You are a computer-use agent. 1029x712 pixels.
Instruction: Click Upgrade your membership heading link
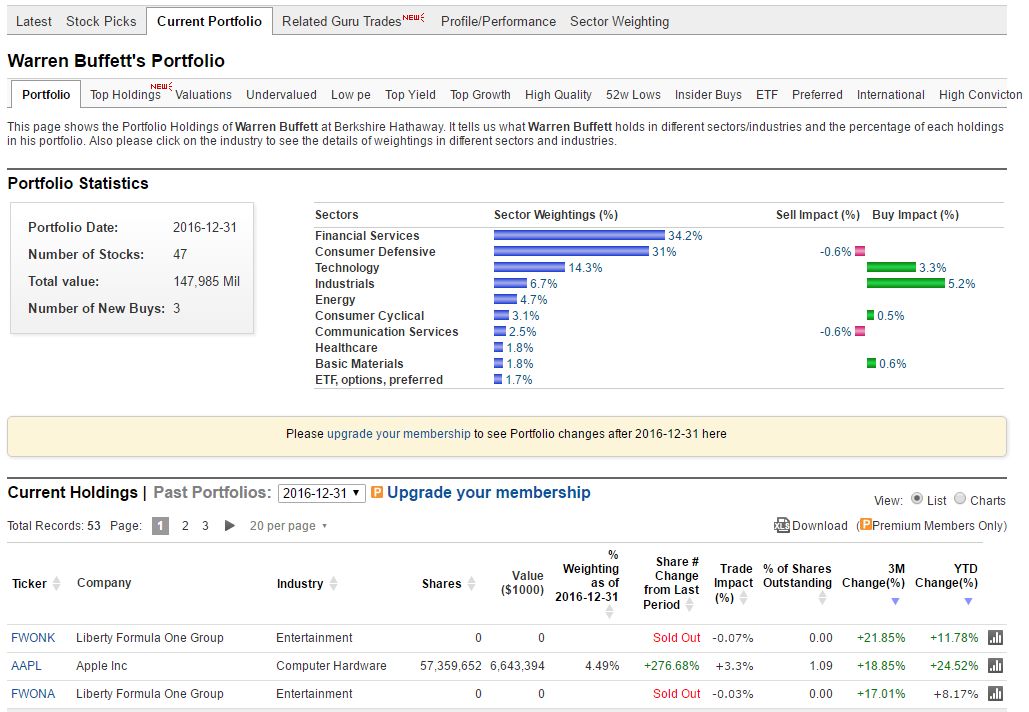pyautogui.click(x=488, y=492)
